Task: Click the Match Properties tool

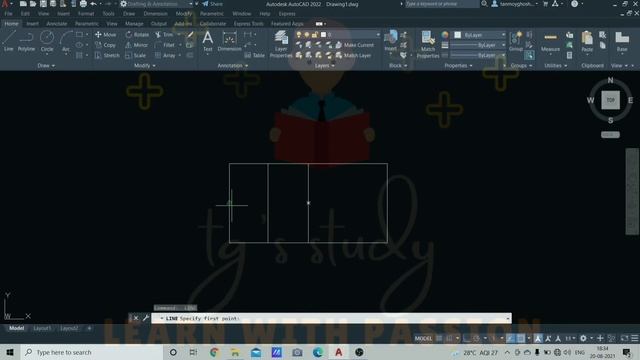Action: pyautogui.click(x=428, y=44)
